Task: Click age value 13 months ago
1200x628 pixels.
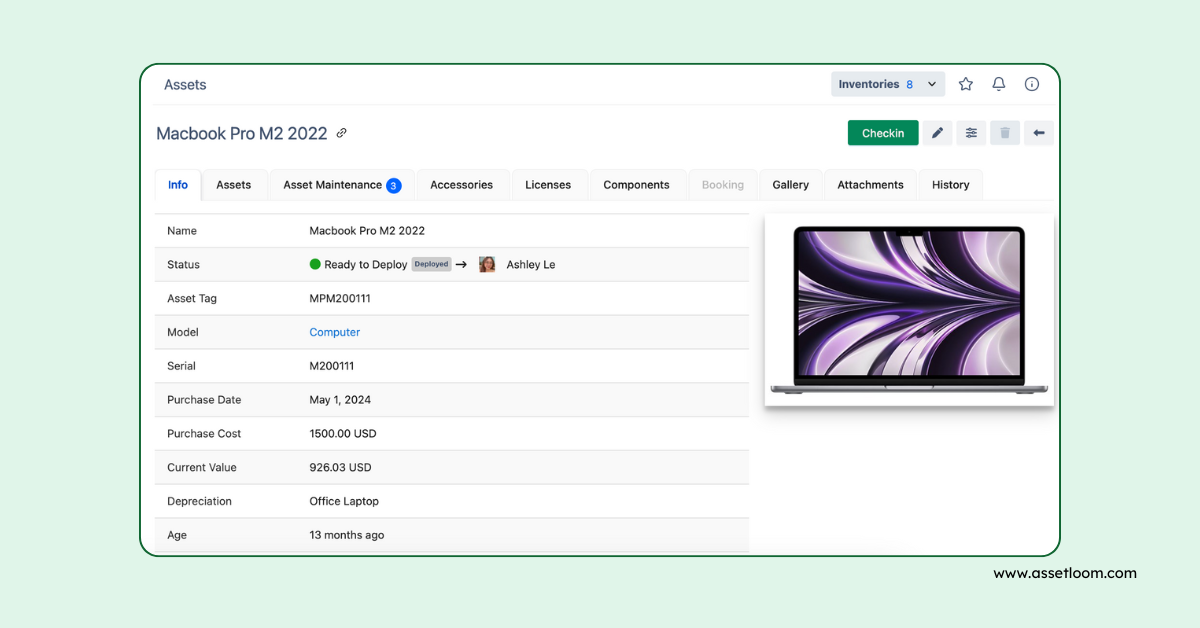Action: click(x=347, y=536)
